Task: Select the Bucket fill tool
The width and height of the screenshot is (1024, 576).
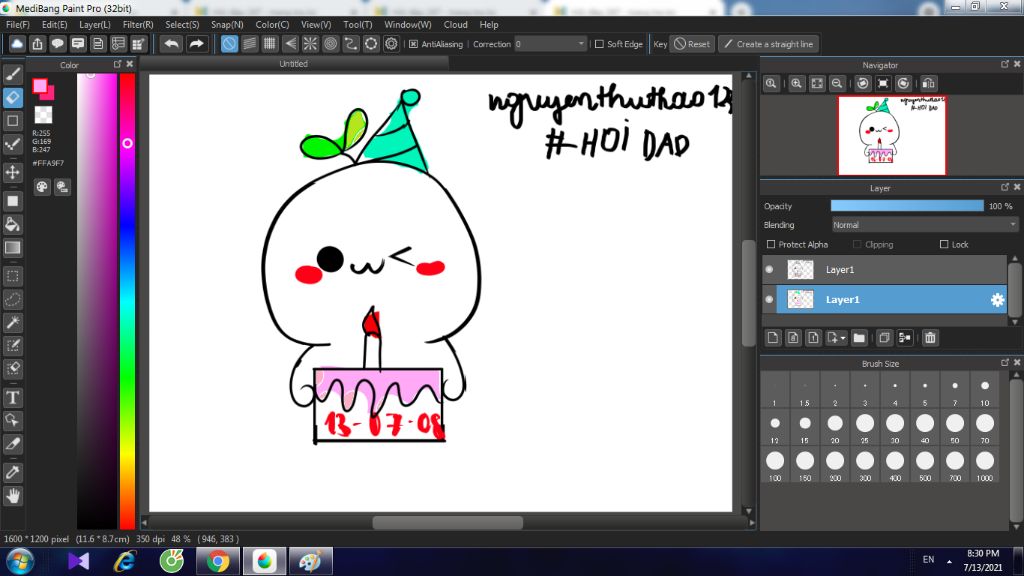Action: (x=12, y=225)
